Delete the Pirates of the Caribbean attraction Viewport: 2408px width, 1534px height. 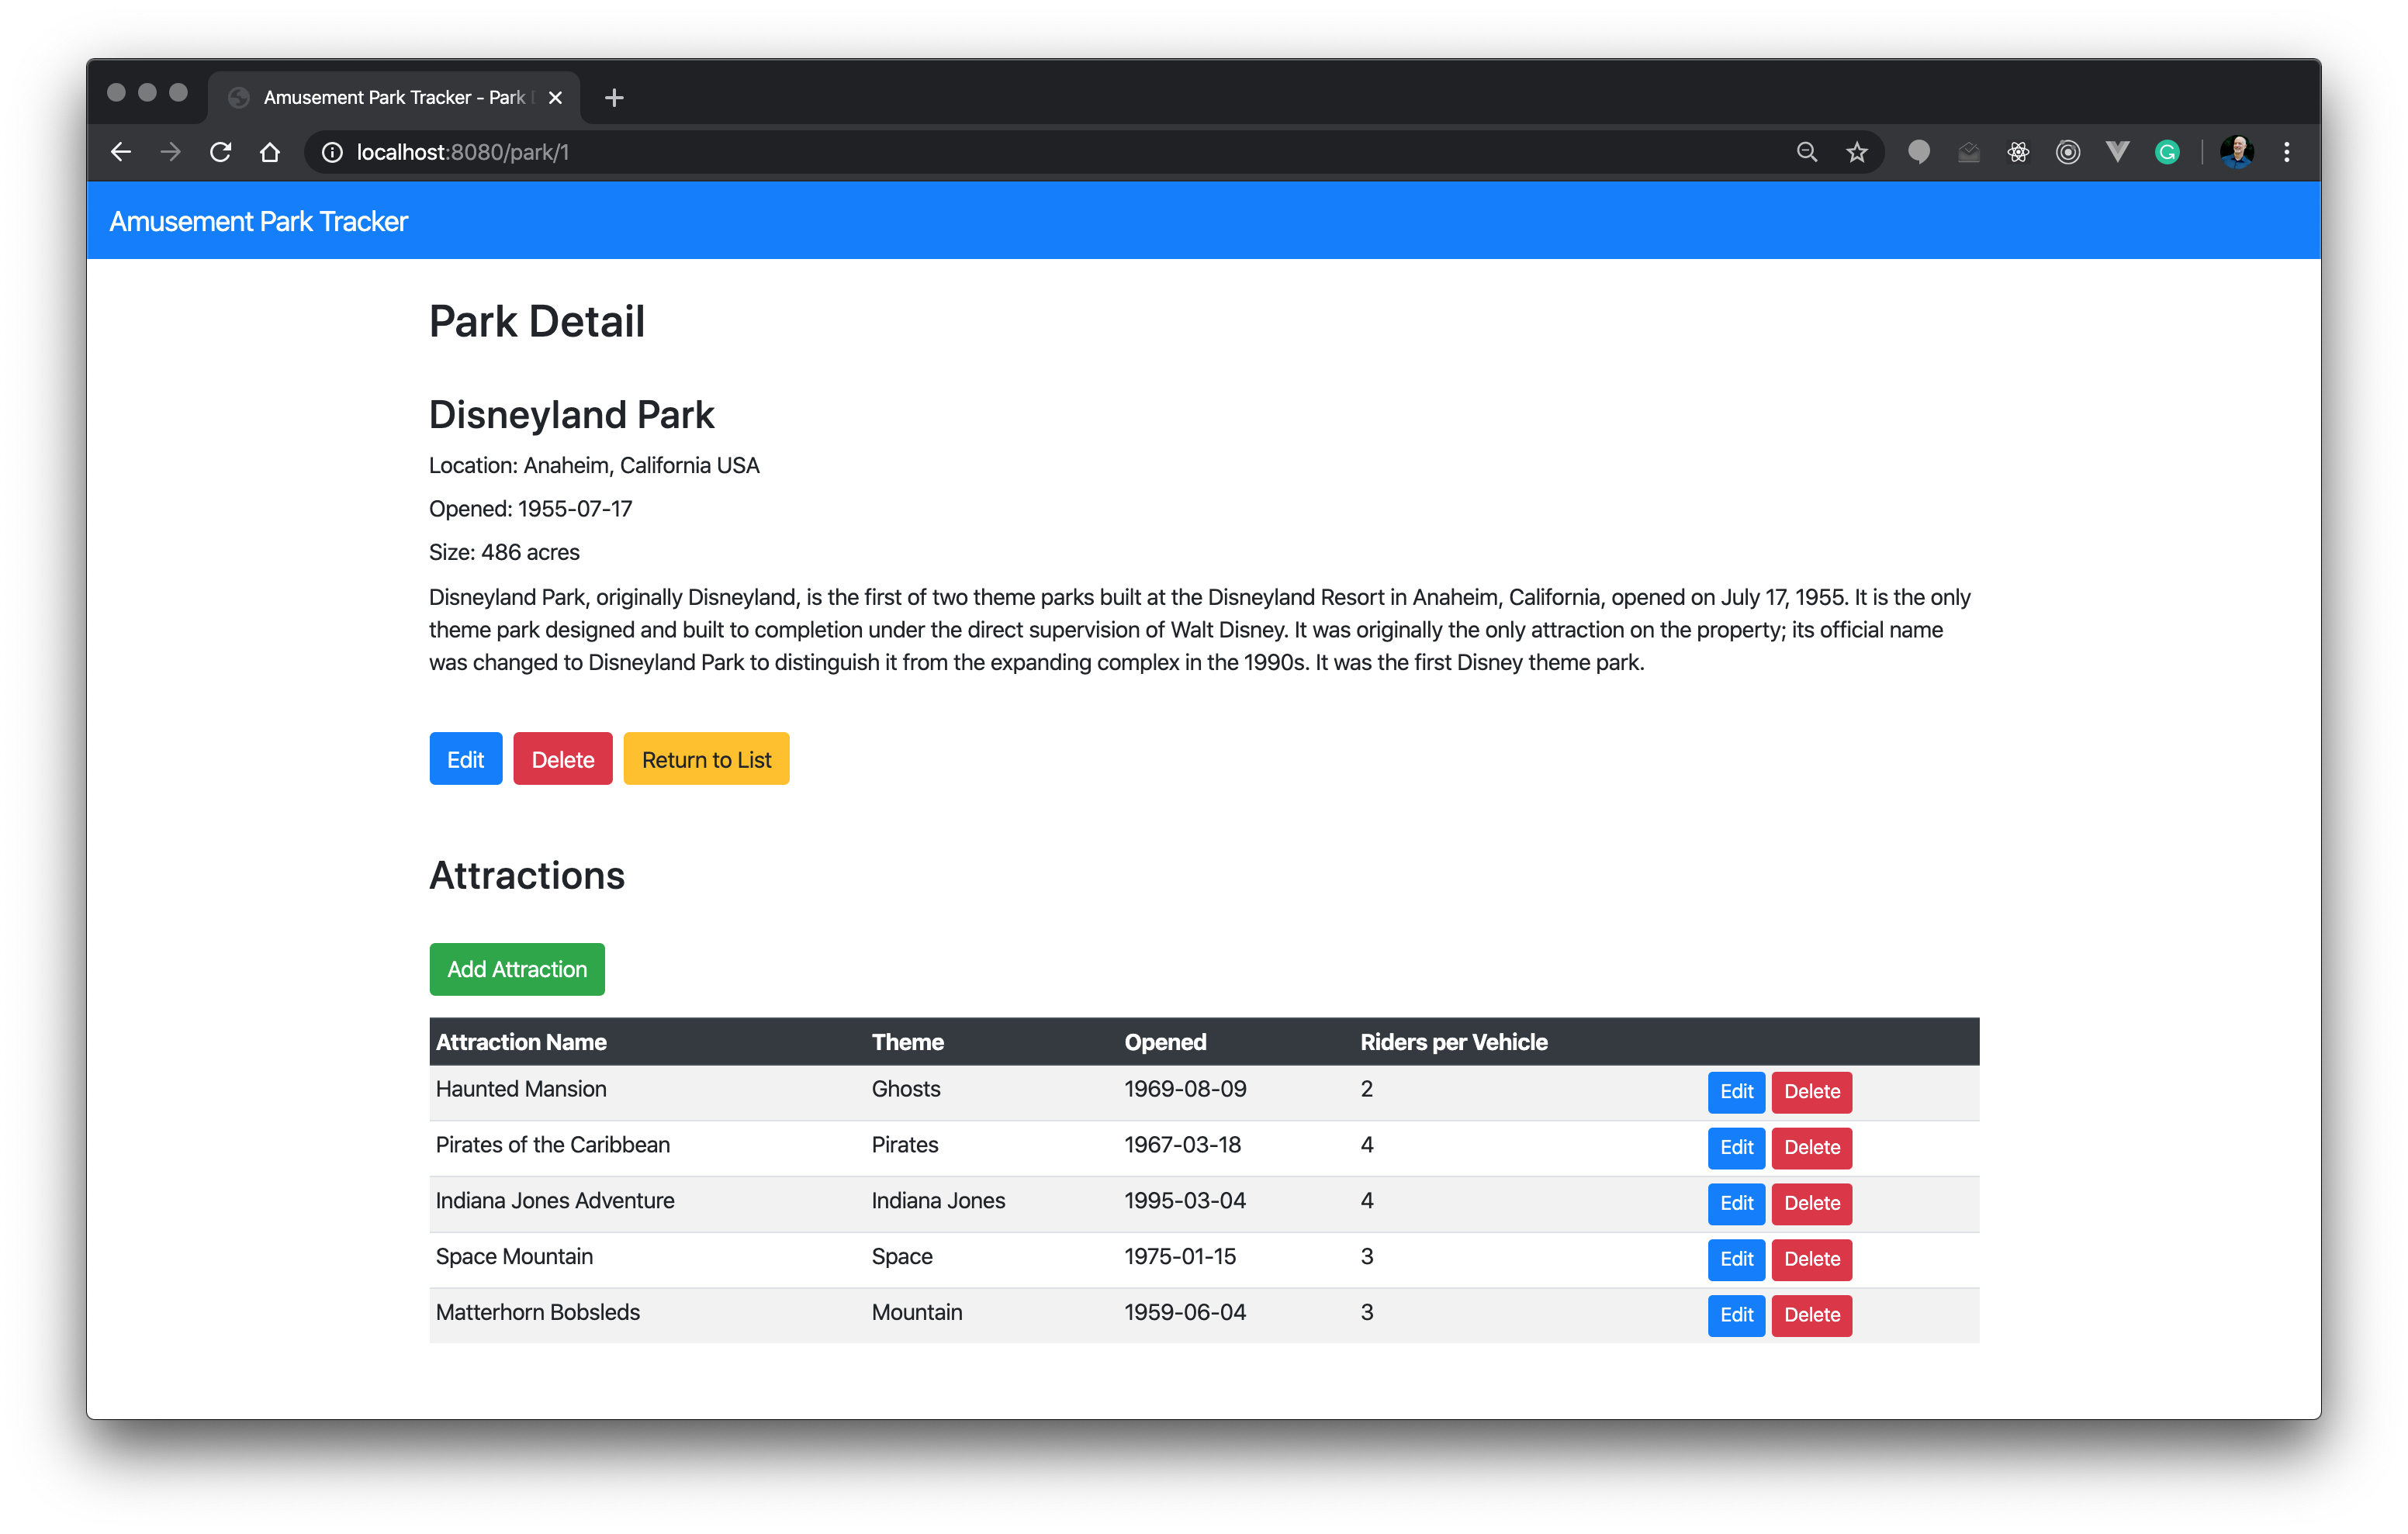1811,1147
